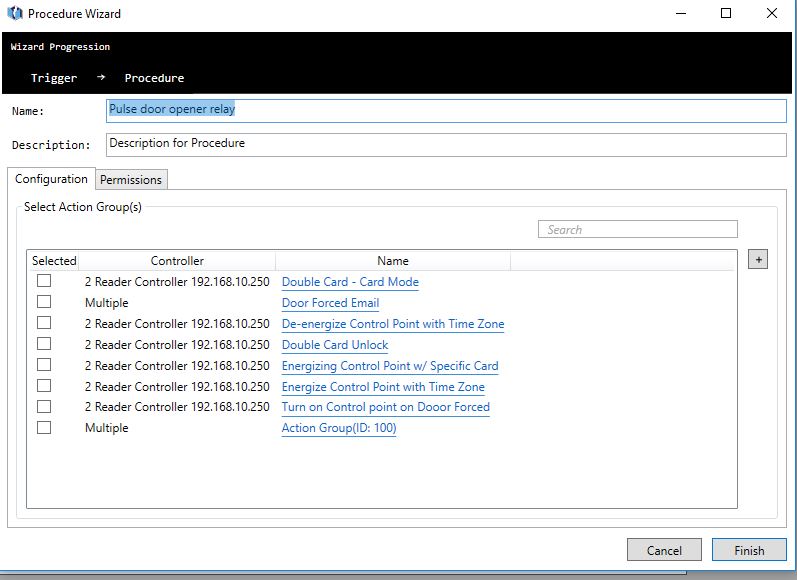Toggle Energize Control Point with Time Zone checkbox
This screenshot has width=797, height=580.
[x=44, y=386]
